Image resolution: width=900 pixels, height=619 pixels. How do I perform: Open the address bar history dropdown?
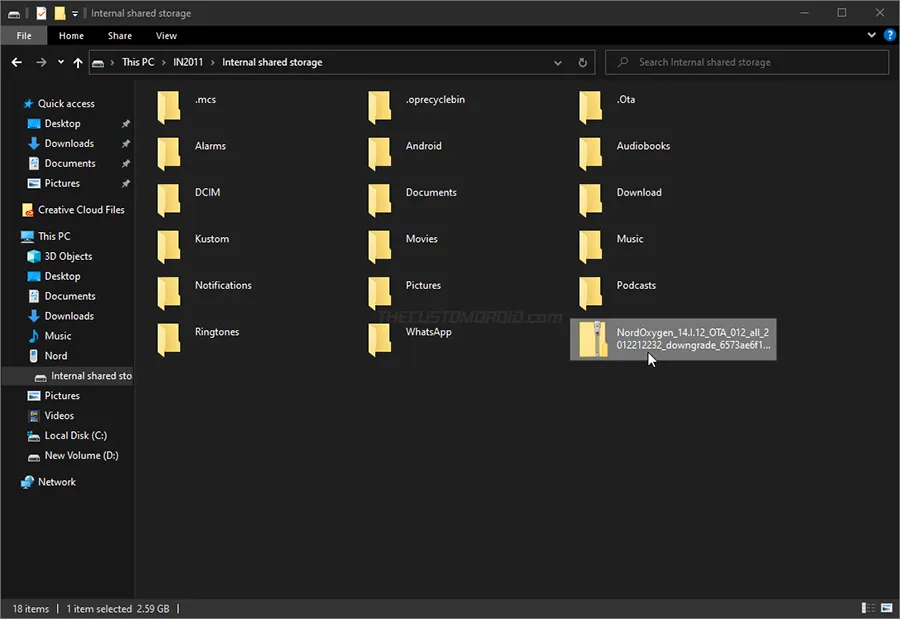click(557, 62)
